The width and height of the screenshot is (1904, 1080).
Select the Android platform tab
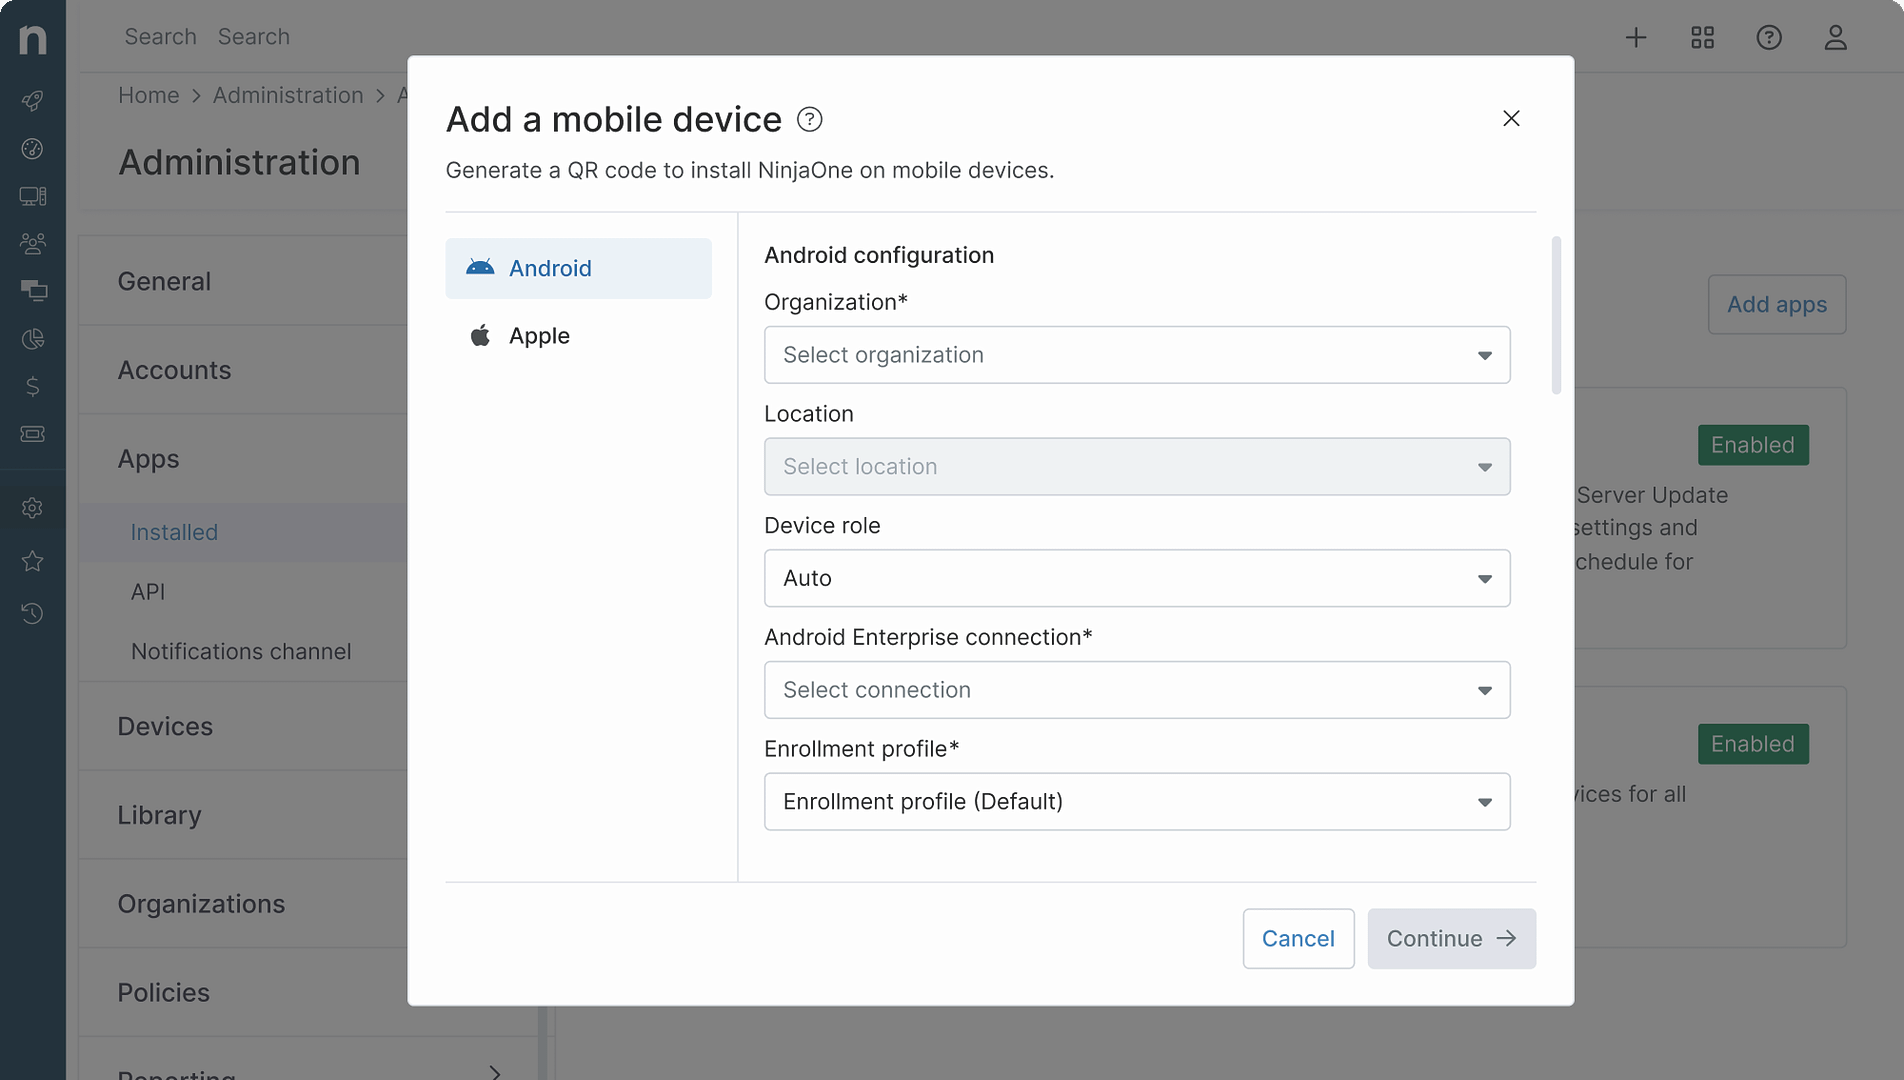click(x=579, y=268)
